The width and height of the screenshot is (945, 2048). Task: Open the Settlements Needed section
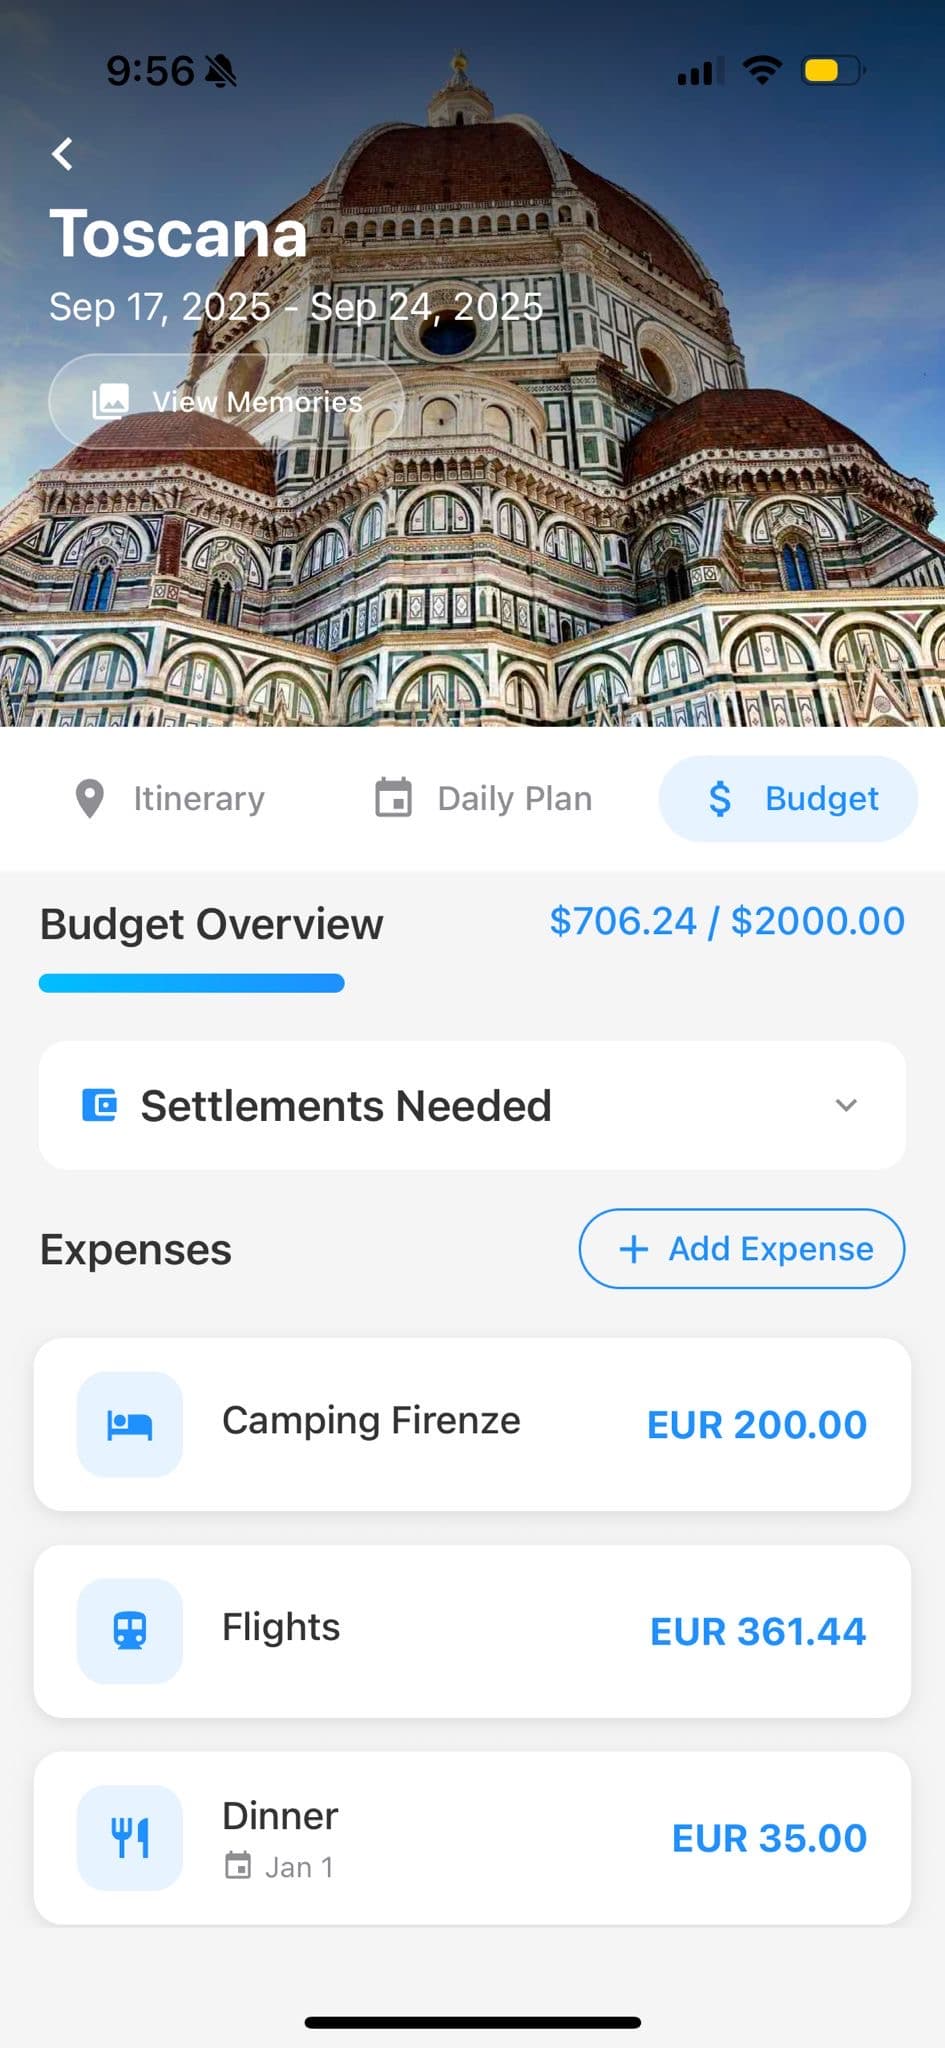[345, 1106]
